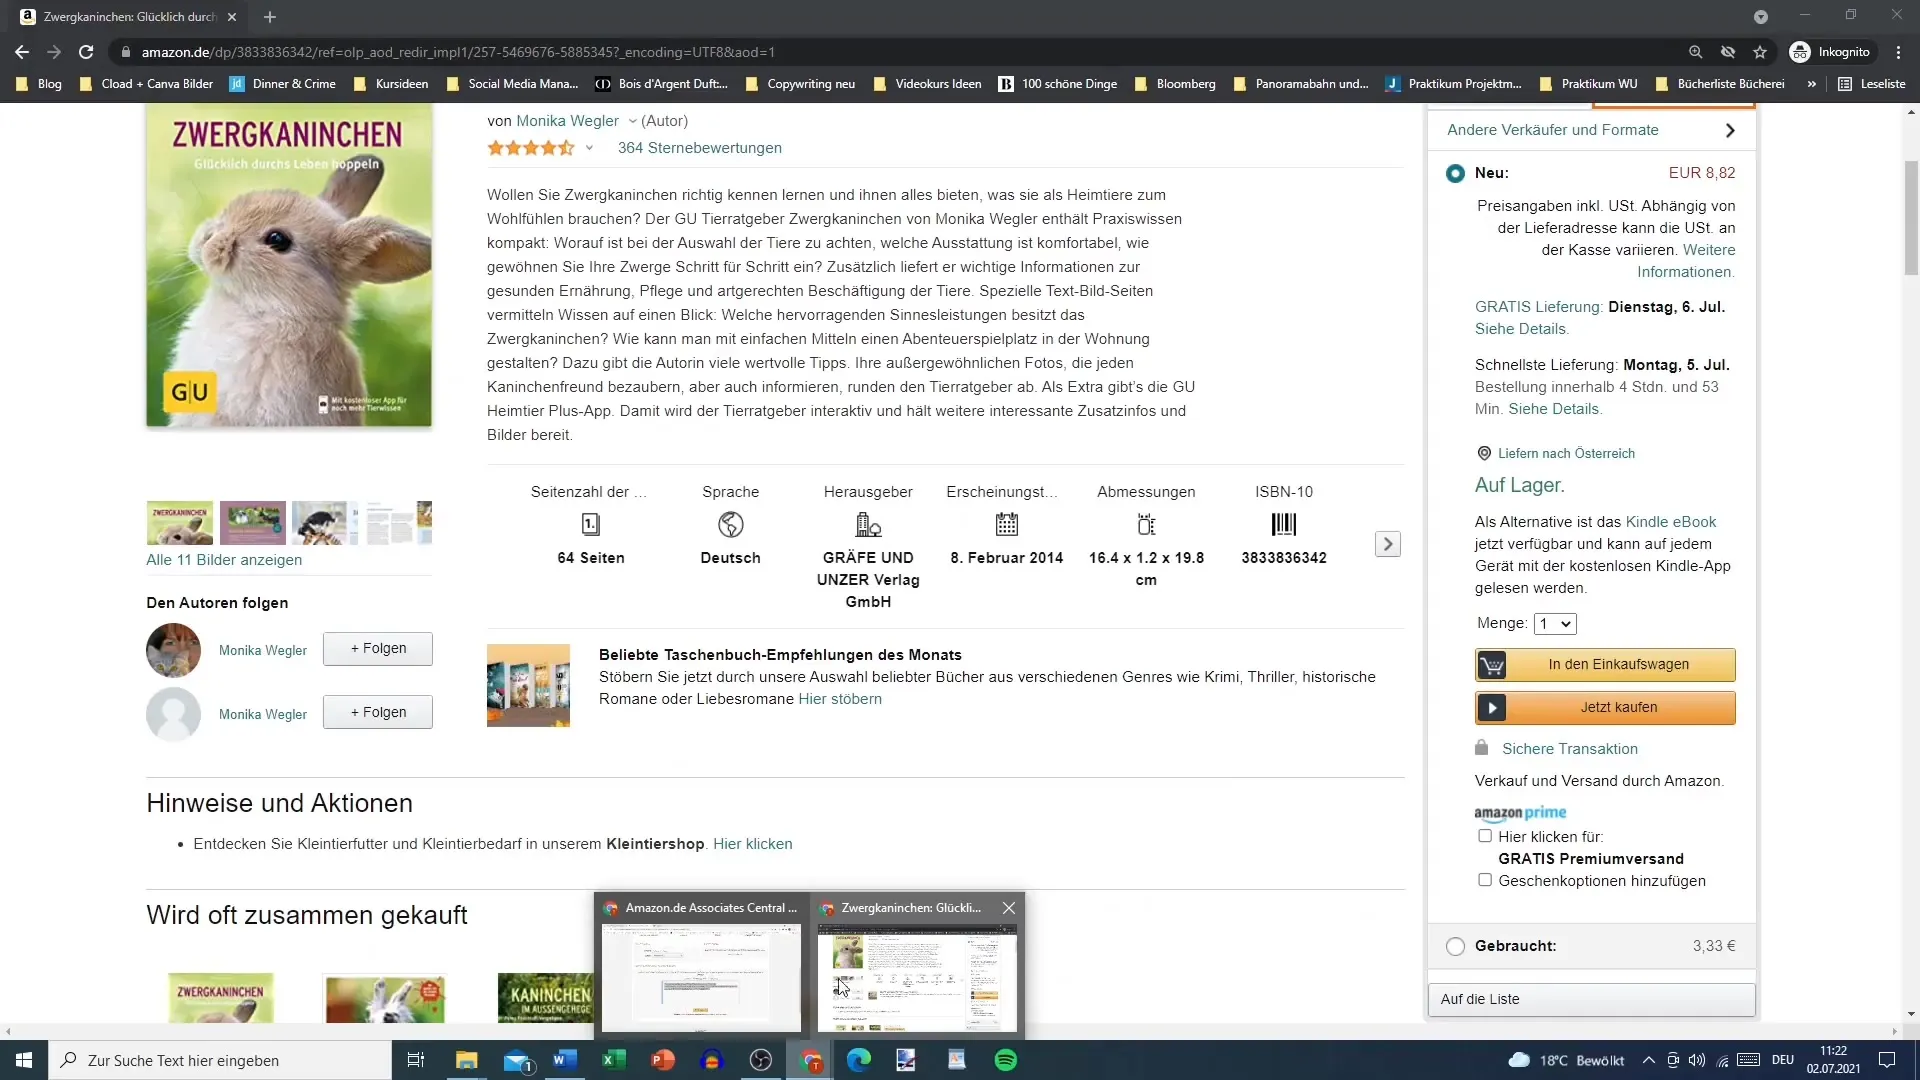Open the Bücherliste Bücherei bookmark
The height and width of the screenshot is (1080, 1920).
(x=1720, y=84)
